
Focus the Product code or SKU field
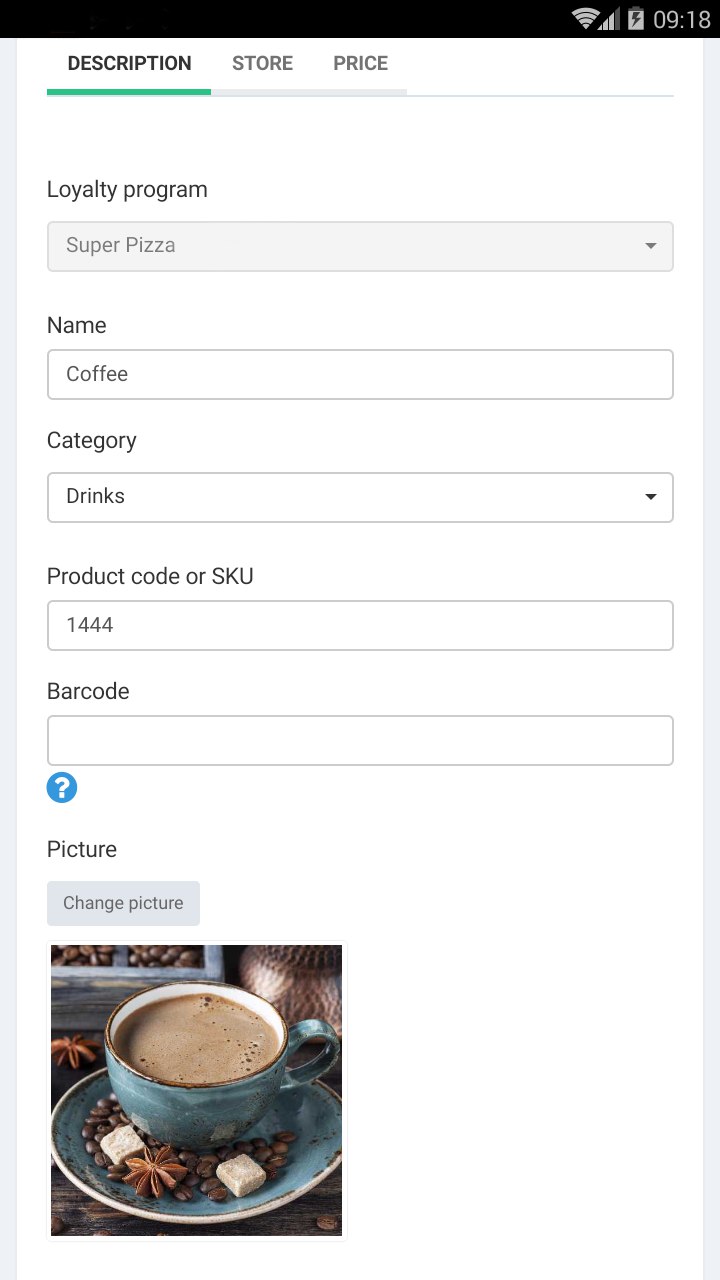[360, 625]
